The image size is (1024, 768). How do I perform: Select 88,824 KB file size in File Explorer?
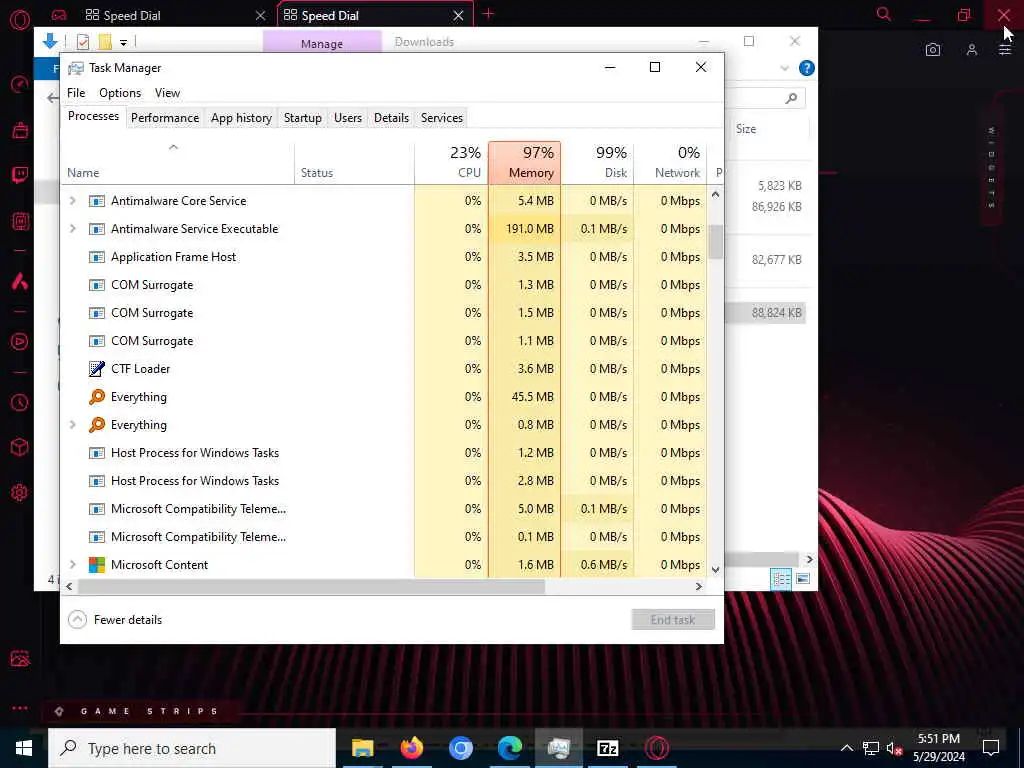[x=776, y=312]
